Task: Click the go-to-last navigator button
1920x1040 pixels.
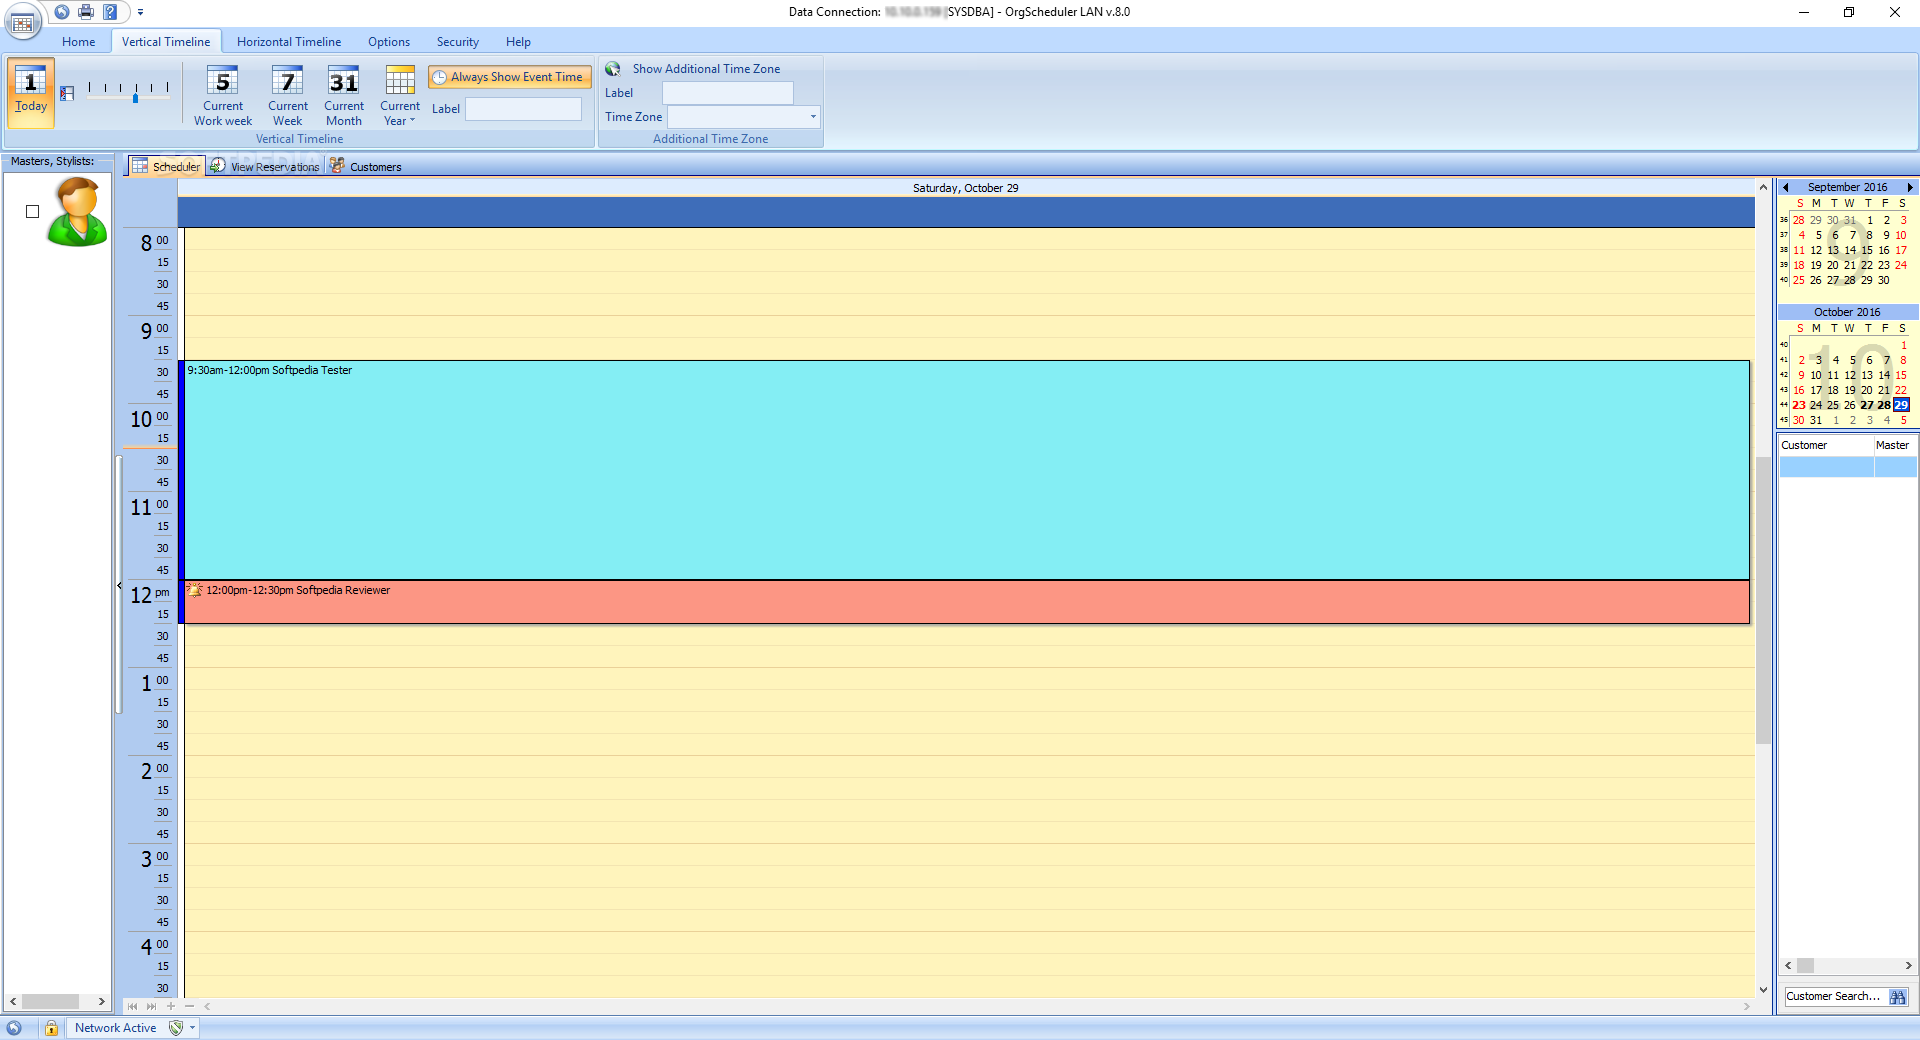Action: pyautogui.click(x=151, y=1006)
